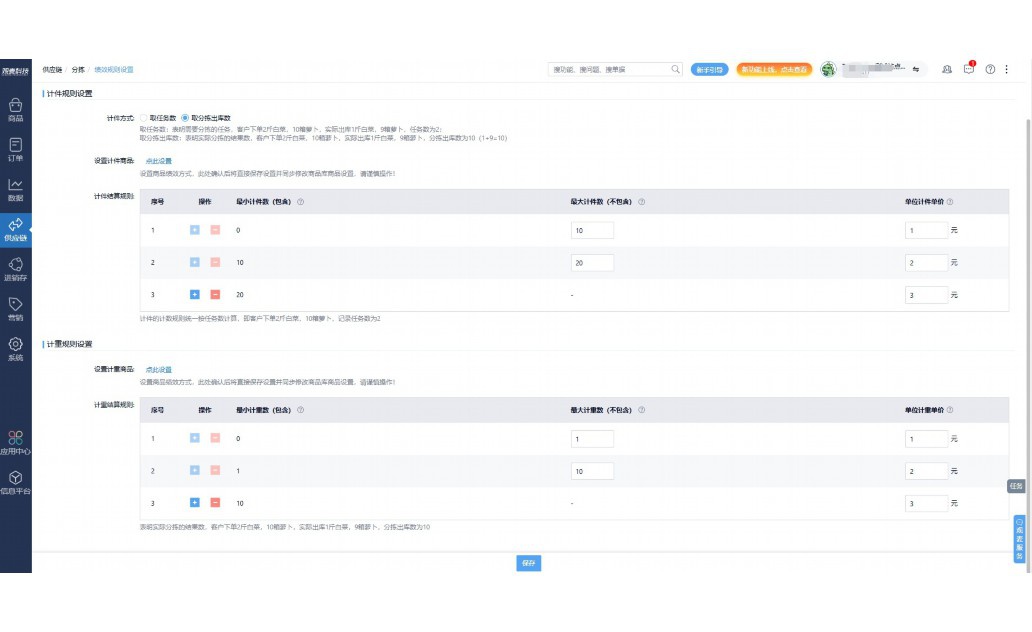This screenshot has height=632, width=1032.
Task: Go to 数据 data analytics icon
Action: click(15, 189)
